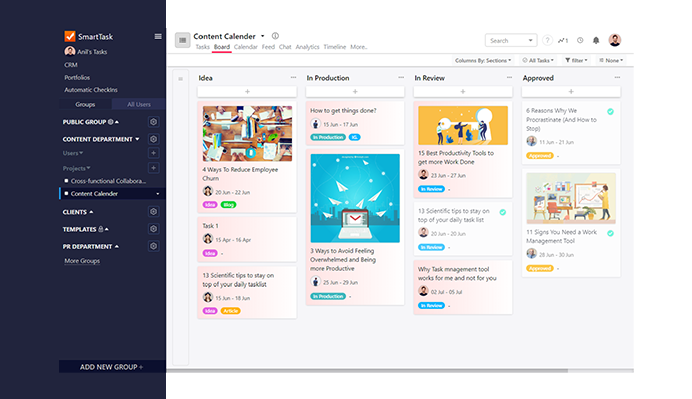This screenshot has height=399, width=692.
Task: Open the Analytics tab
Action: pyautogui.click(x=307, y=47)
